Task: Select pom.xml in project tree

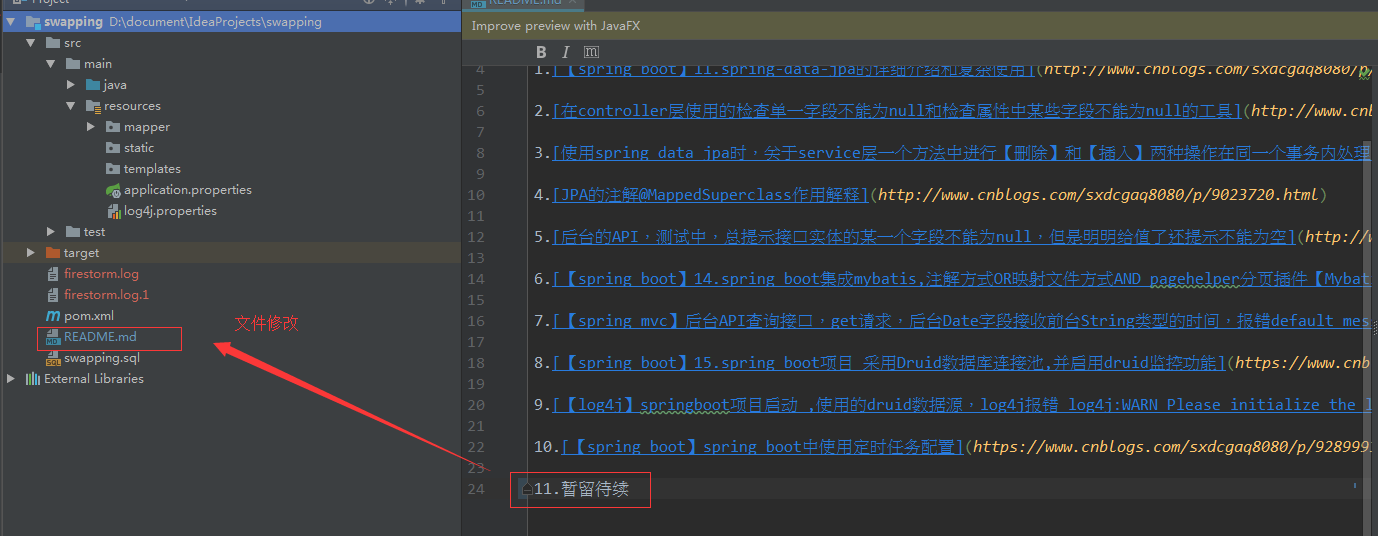Action: (x=89, y=316)
